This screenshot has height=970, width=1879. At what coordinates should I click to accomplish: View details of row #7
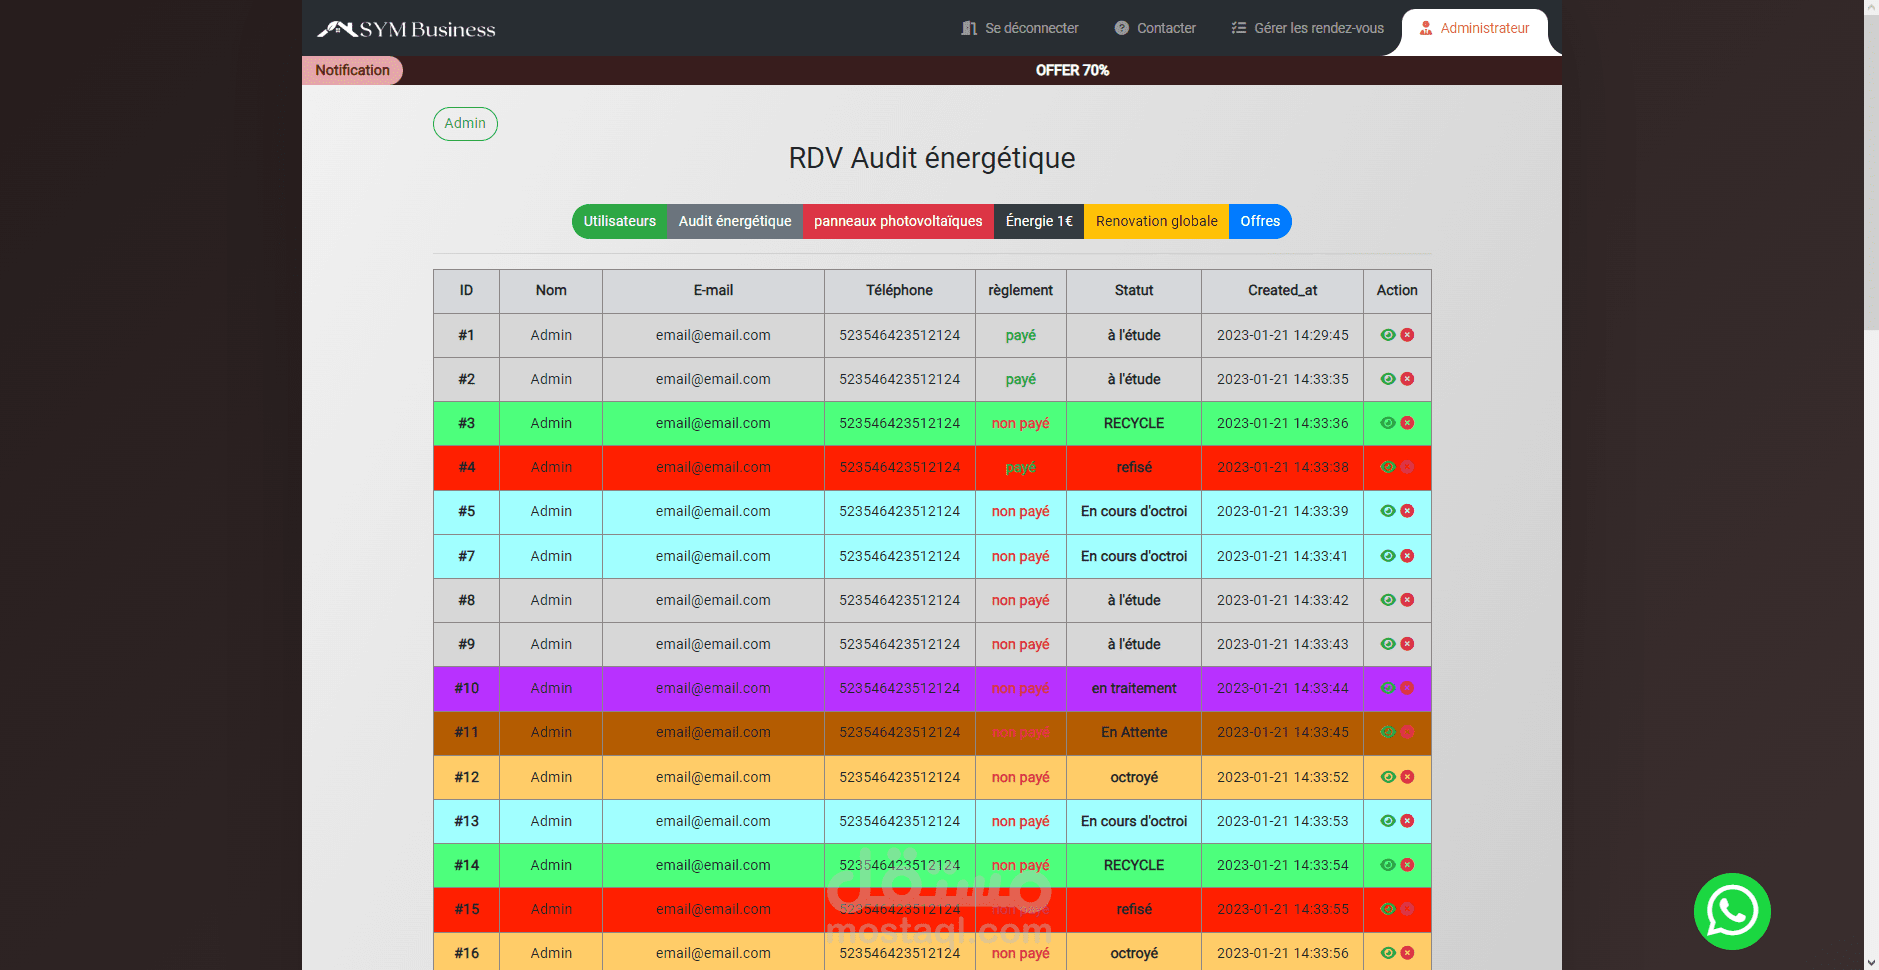coord(1388,556)
